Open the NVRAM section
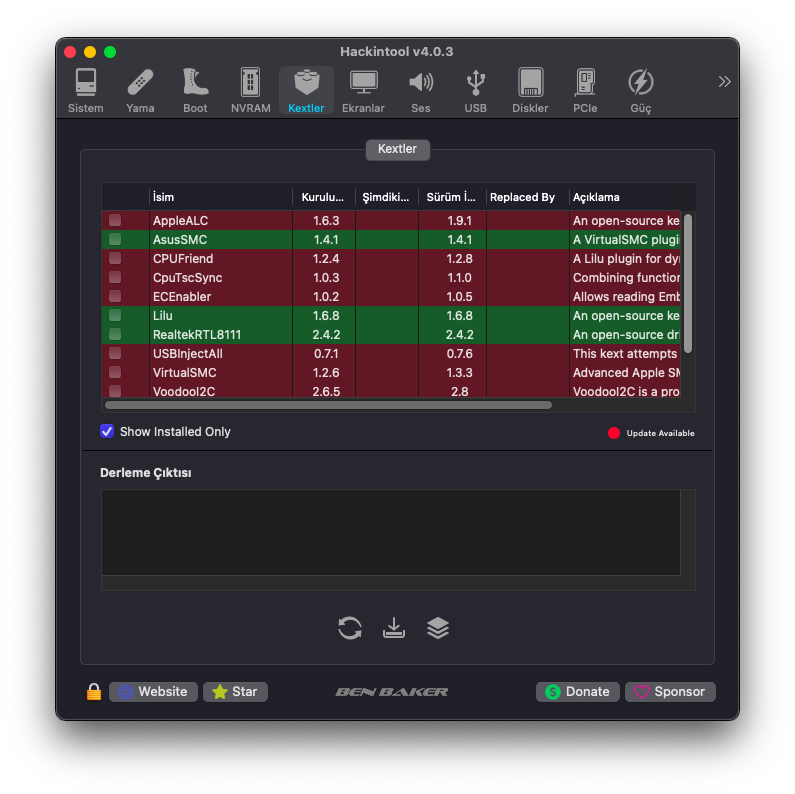The height and width of the screenshot is (794, 795). (x=250, y=90)
